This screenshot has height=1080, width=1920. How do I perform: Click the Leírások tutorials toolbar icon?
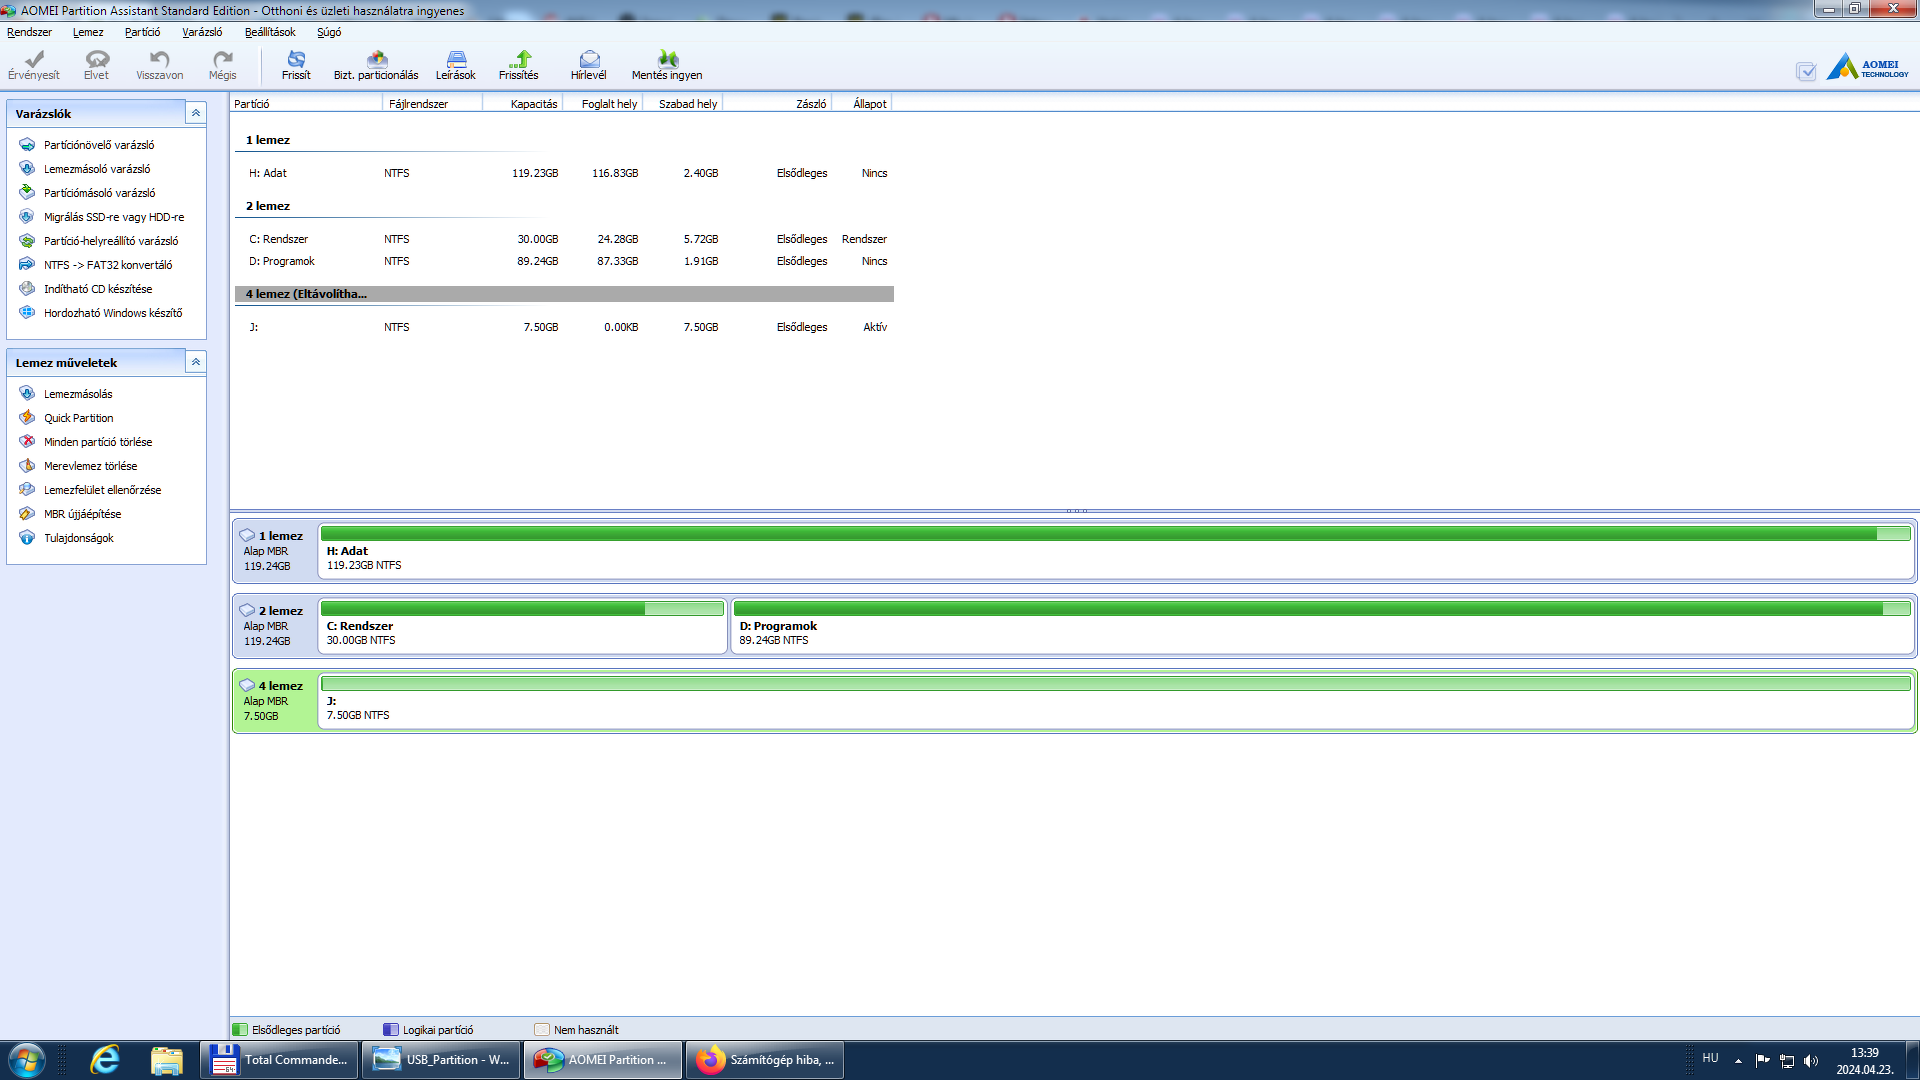pyautogui.click(x=456, y=64)
